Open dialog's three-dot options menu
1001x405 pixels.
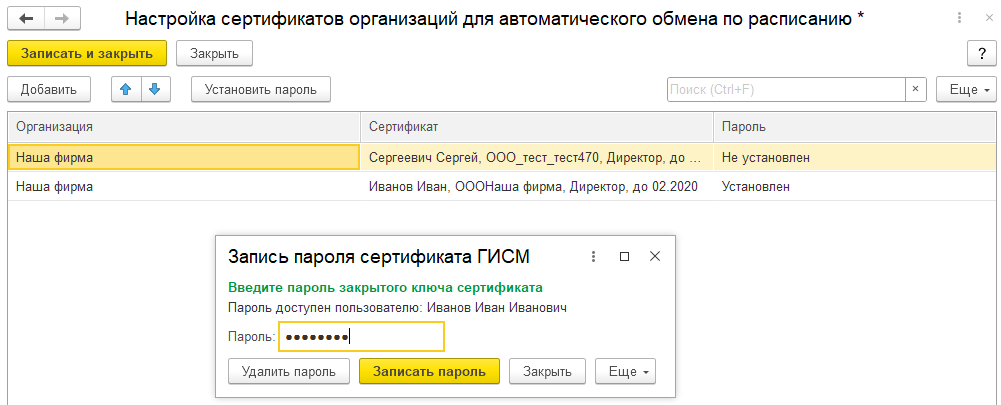point(593,256)
